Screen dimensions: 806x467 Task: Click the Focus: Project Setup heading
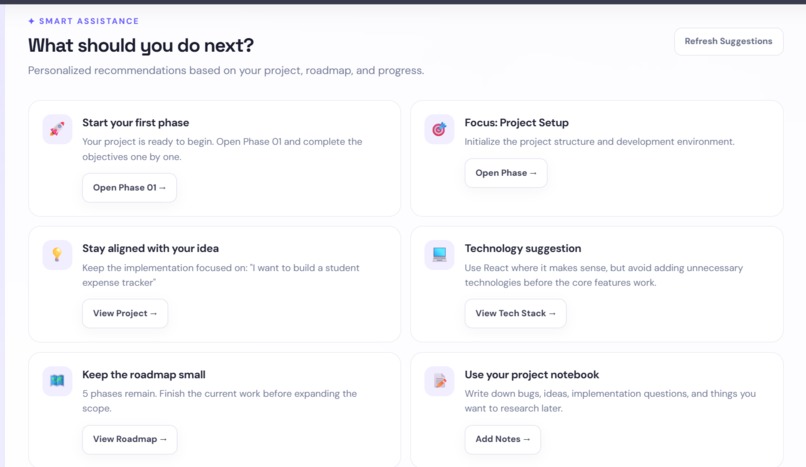point(517,123)
